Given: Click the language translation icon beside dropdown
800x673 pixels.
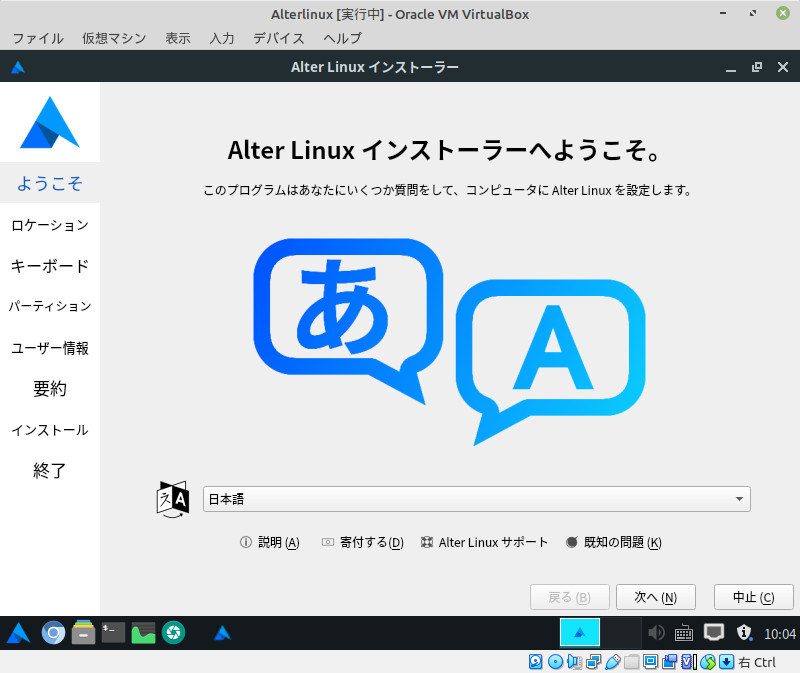Looking at the screenshot, I should [173, 498].
